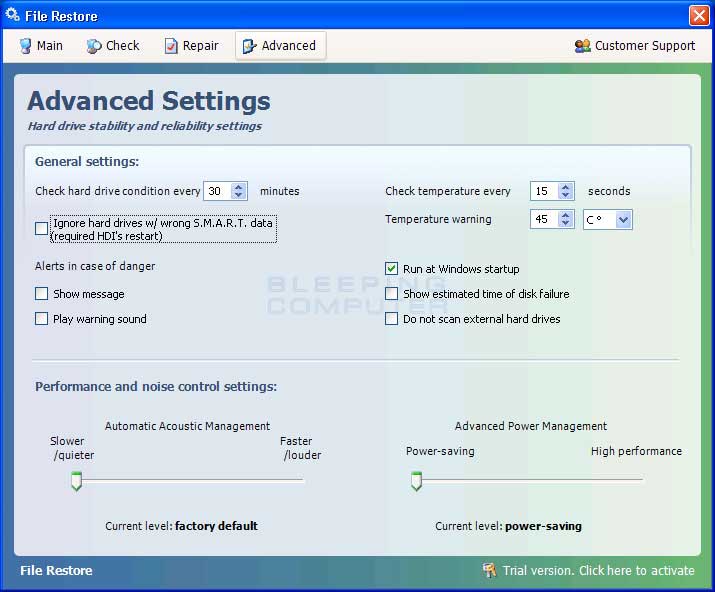The width and height of the screenshot is (715, 592).
Task: Raise Temperature warning value with up arrow
Action: pos(565,215)
